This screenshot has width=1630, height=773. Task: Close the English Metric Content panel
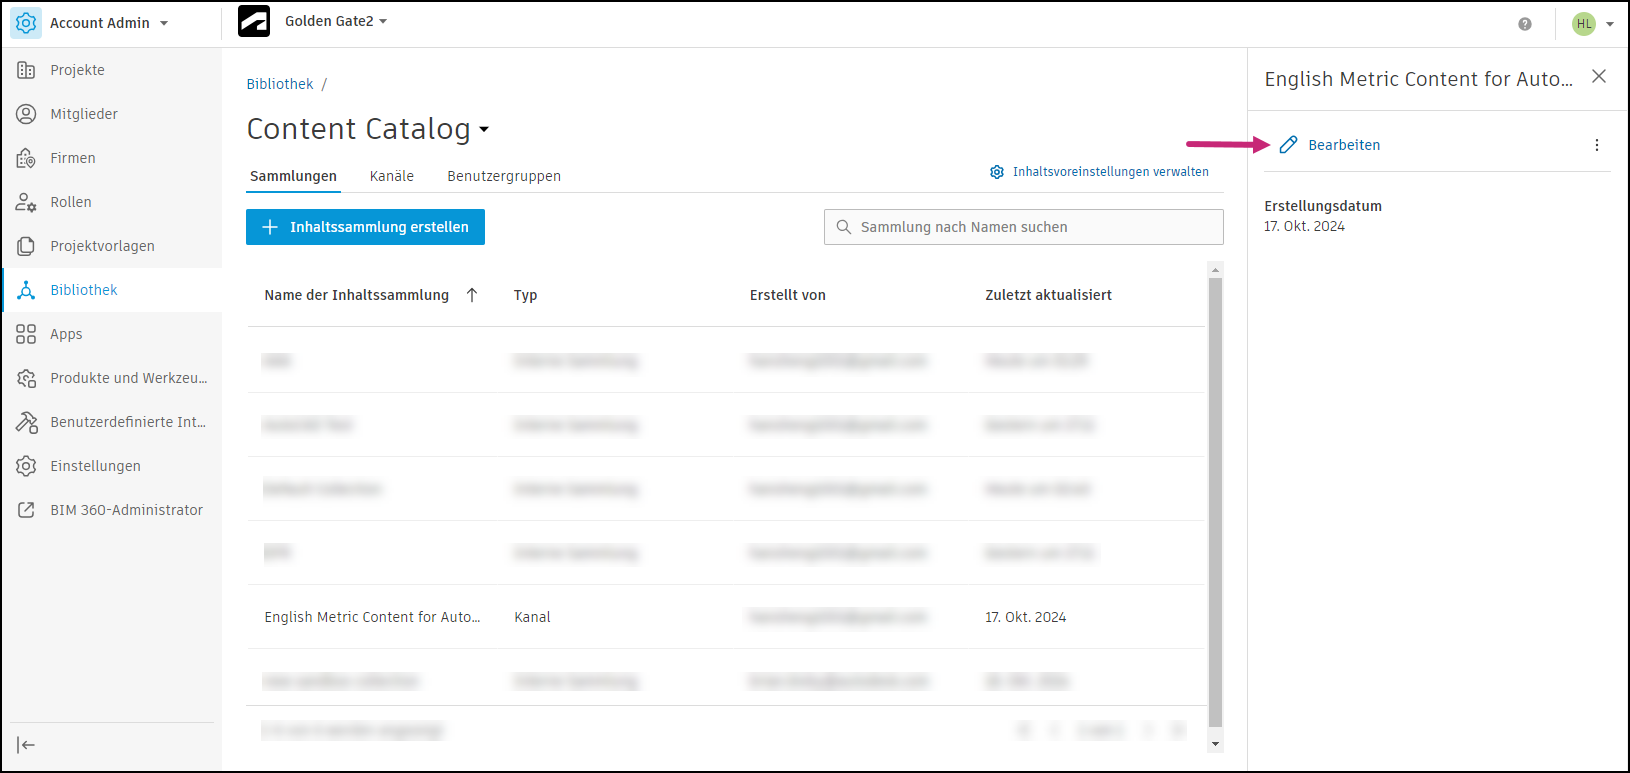click(1599, 76)
